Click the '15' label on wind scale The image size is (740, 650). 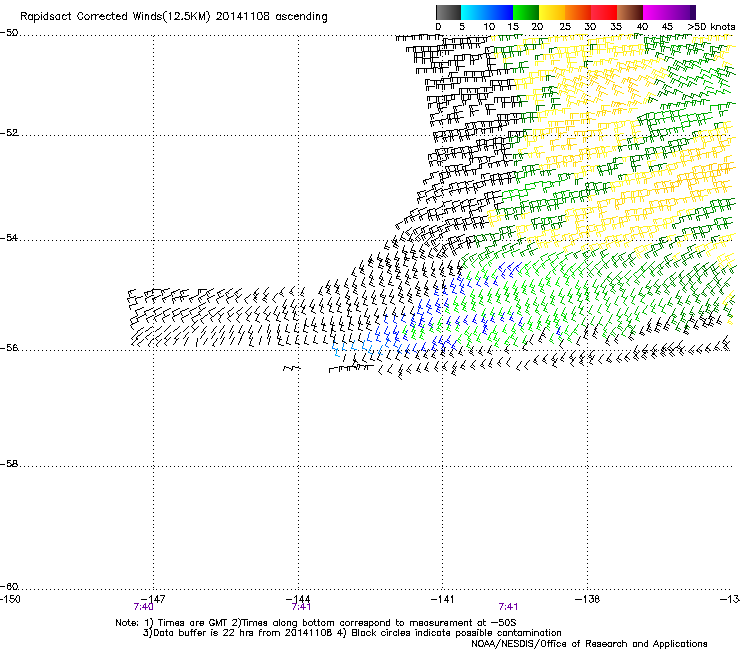click(x=513, y=27)
